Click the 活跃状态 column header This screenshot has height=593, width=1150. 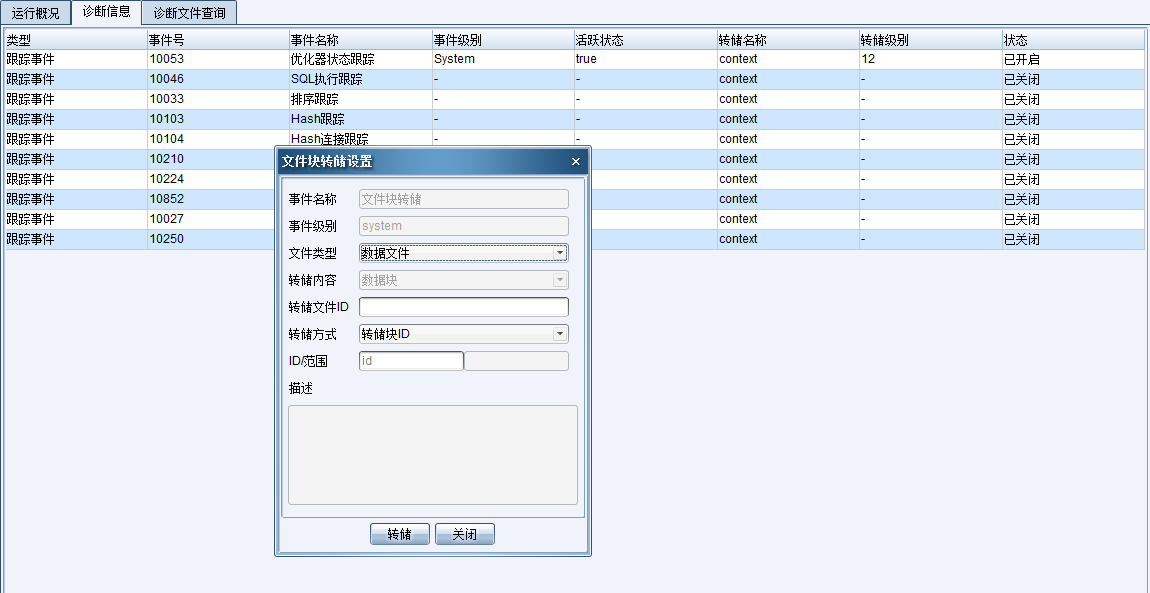(x=640, y=39)
